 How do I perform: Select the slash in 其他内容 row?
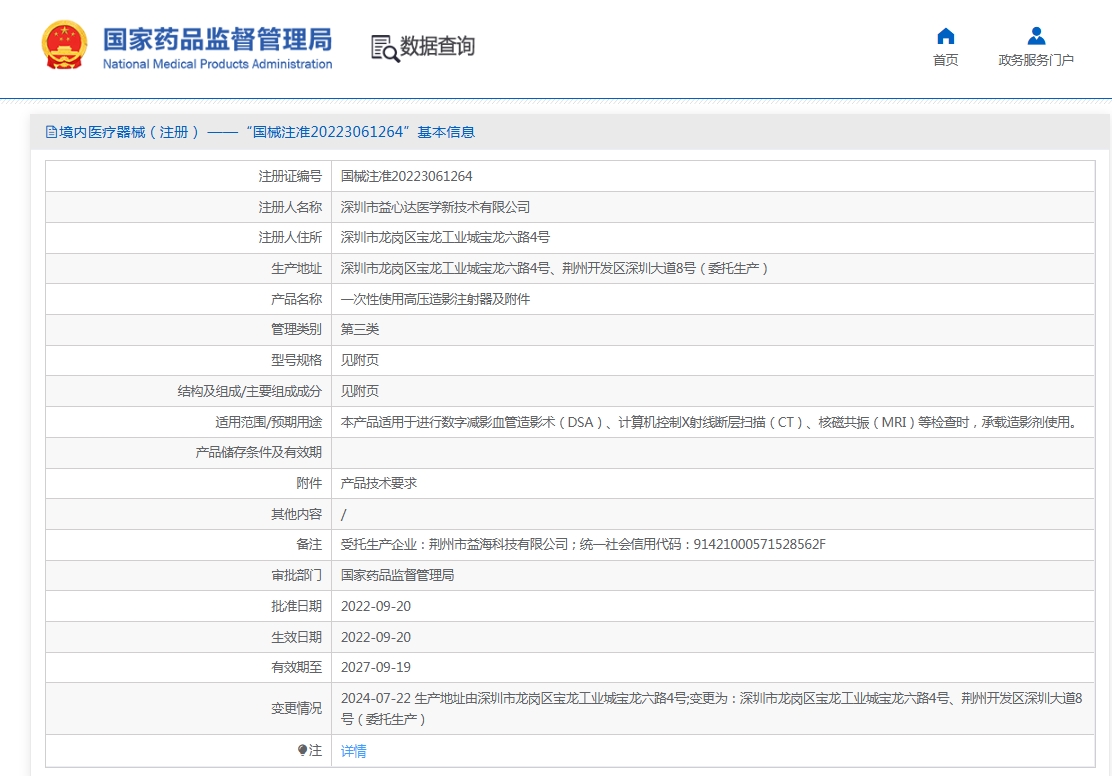point(343,514)
